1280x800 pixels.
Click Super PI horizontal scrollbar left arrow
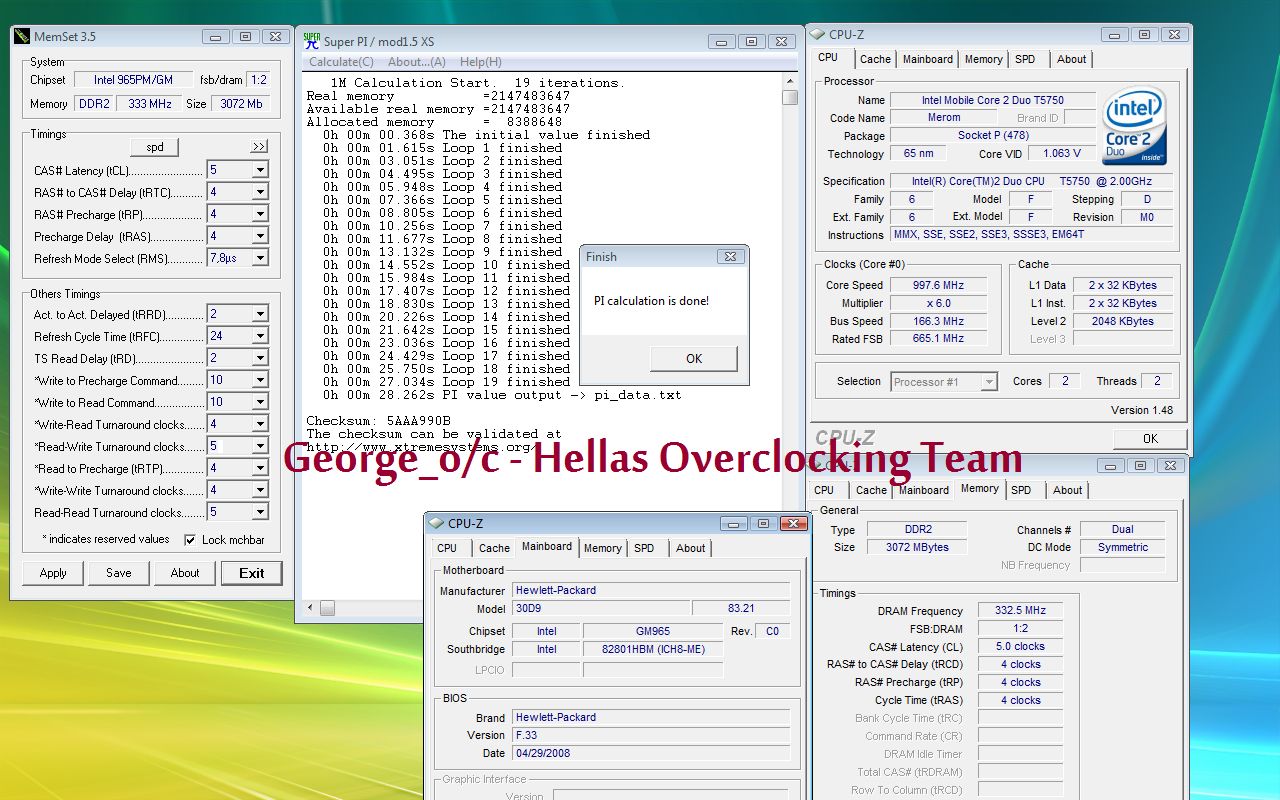point(310,607)
